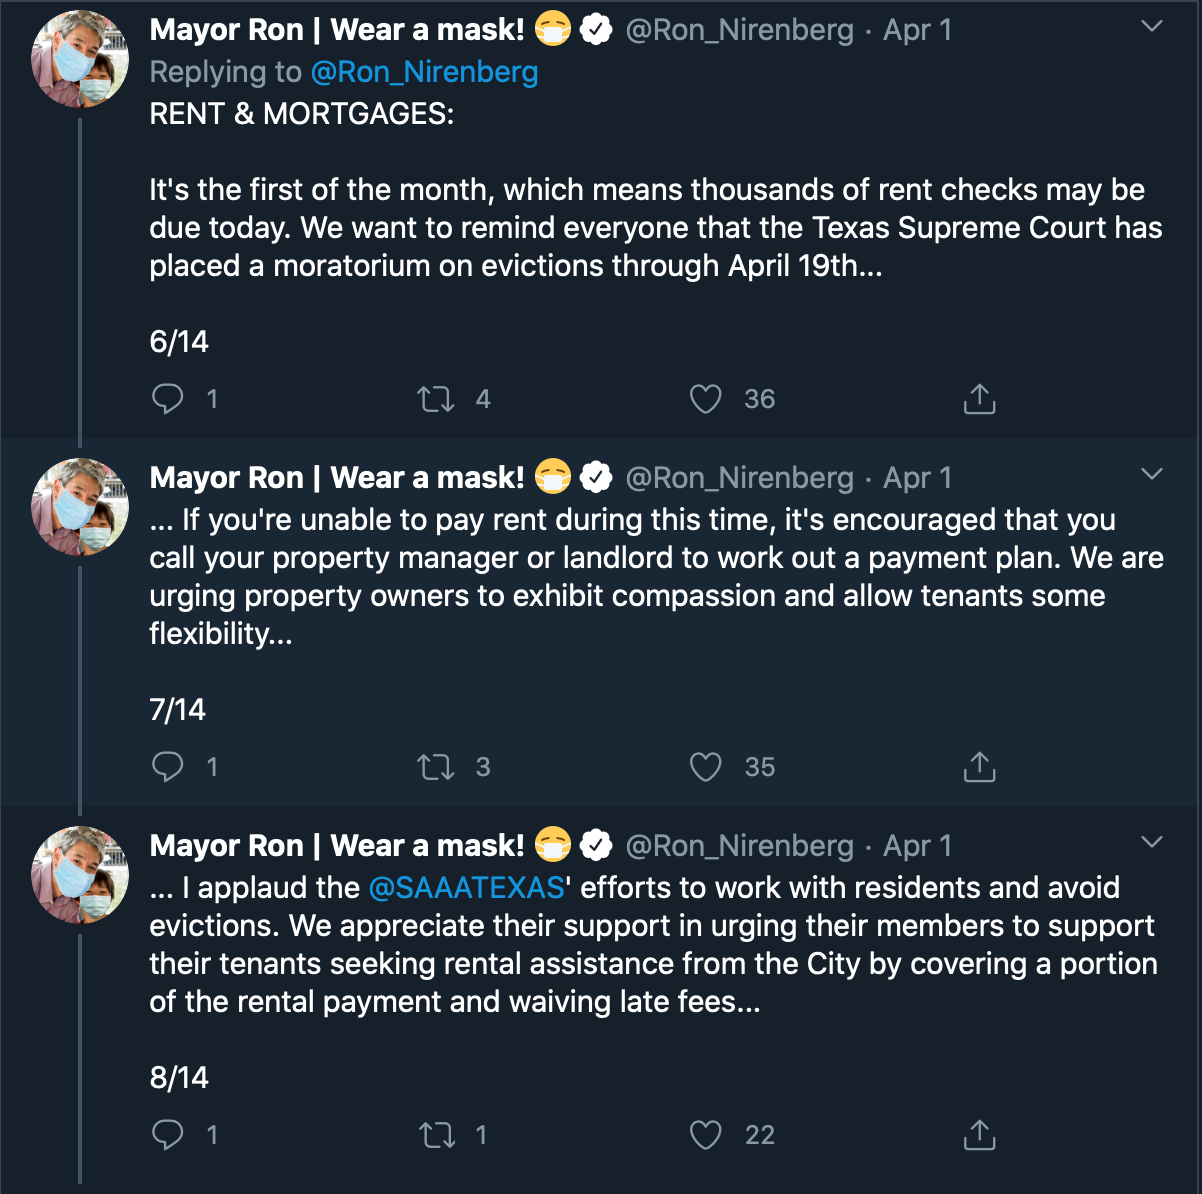Share the 7/14 payment plan tweet
This screenshot has width=1202, height=1194.
click(x=979, y=767)
